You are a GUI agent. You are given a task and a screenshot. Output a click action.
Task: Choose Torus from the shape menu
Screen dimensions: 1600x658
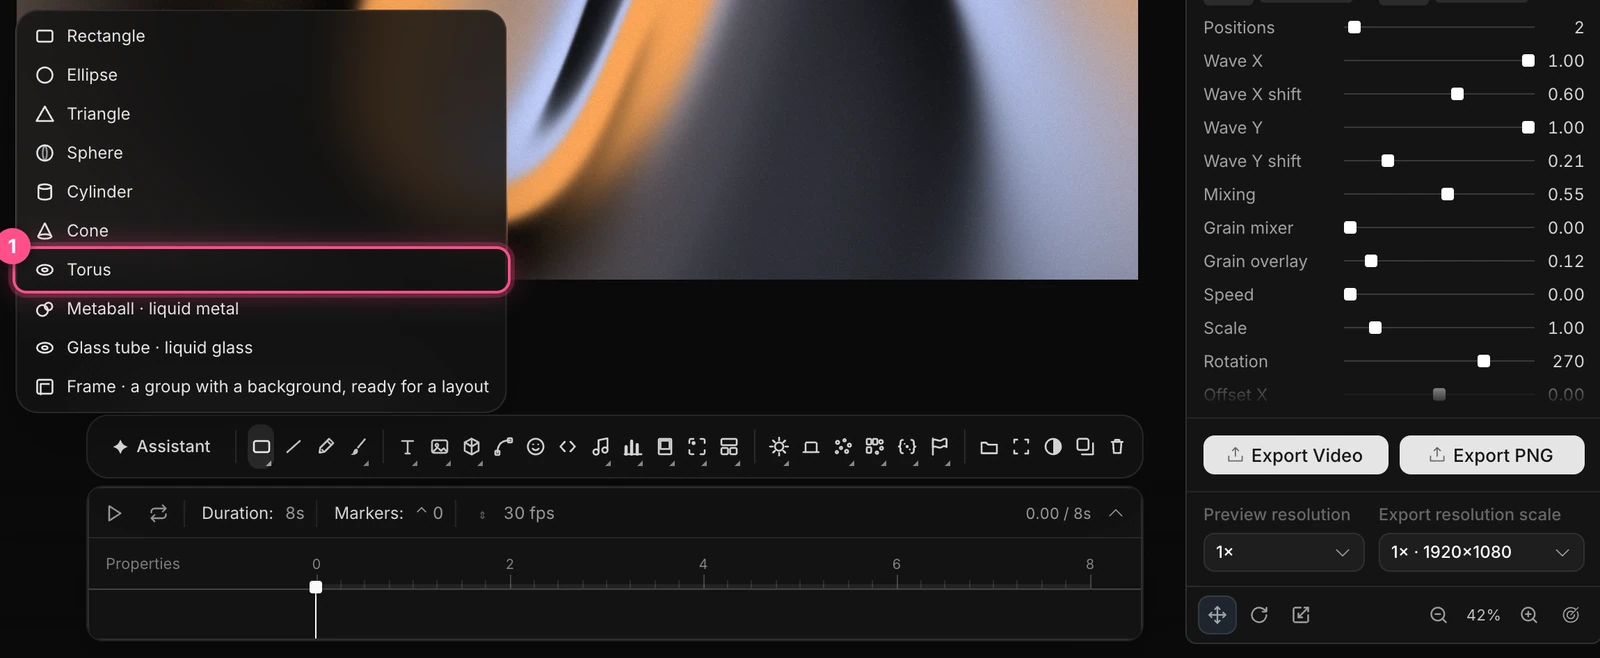click(x=261, y=270)
